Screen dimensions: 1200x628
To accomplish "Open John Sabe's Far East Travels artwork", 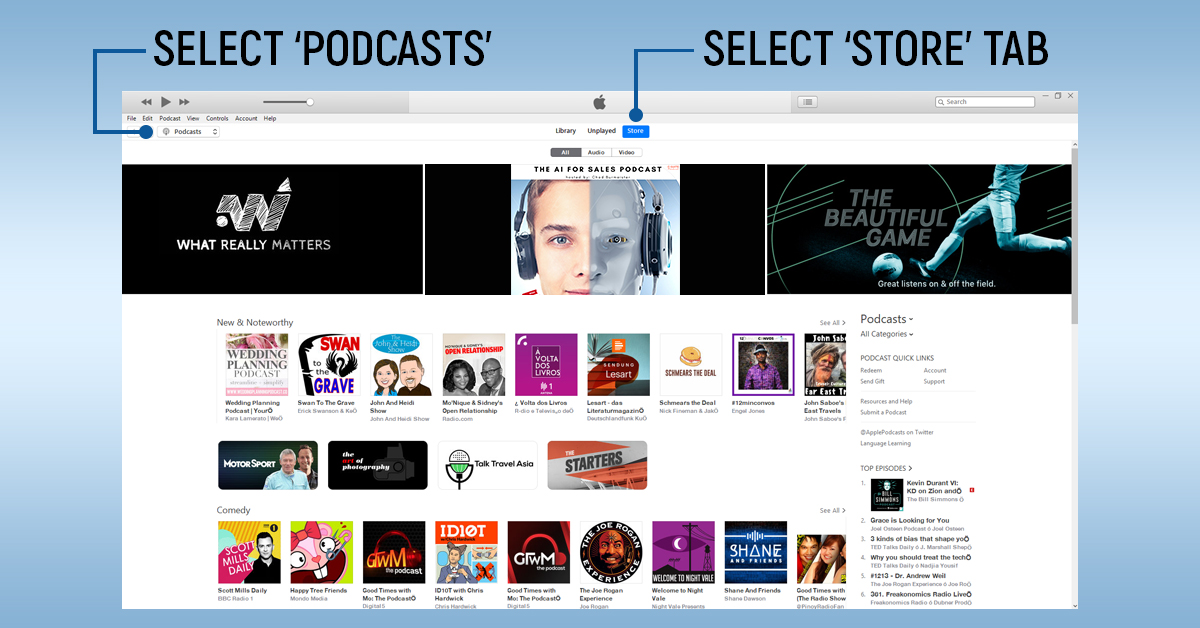I will pyautogui.click(x=825, y=365).
